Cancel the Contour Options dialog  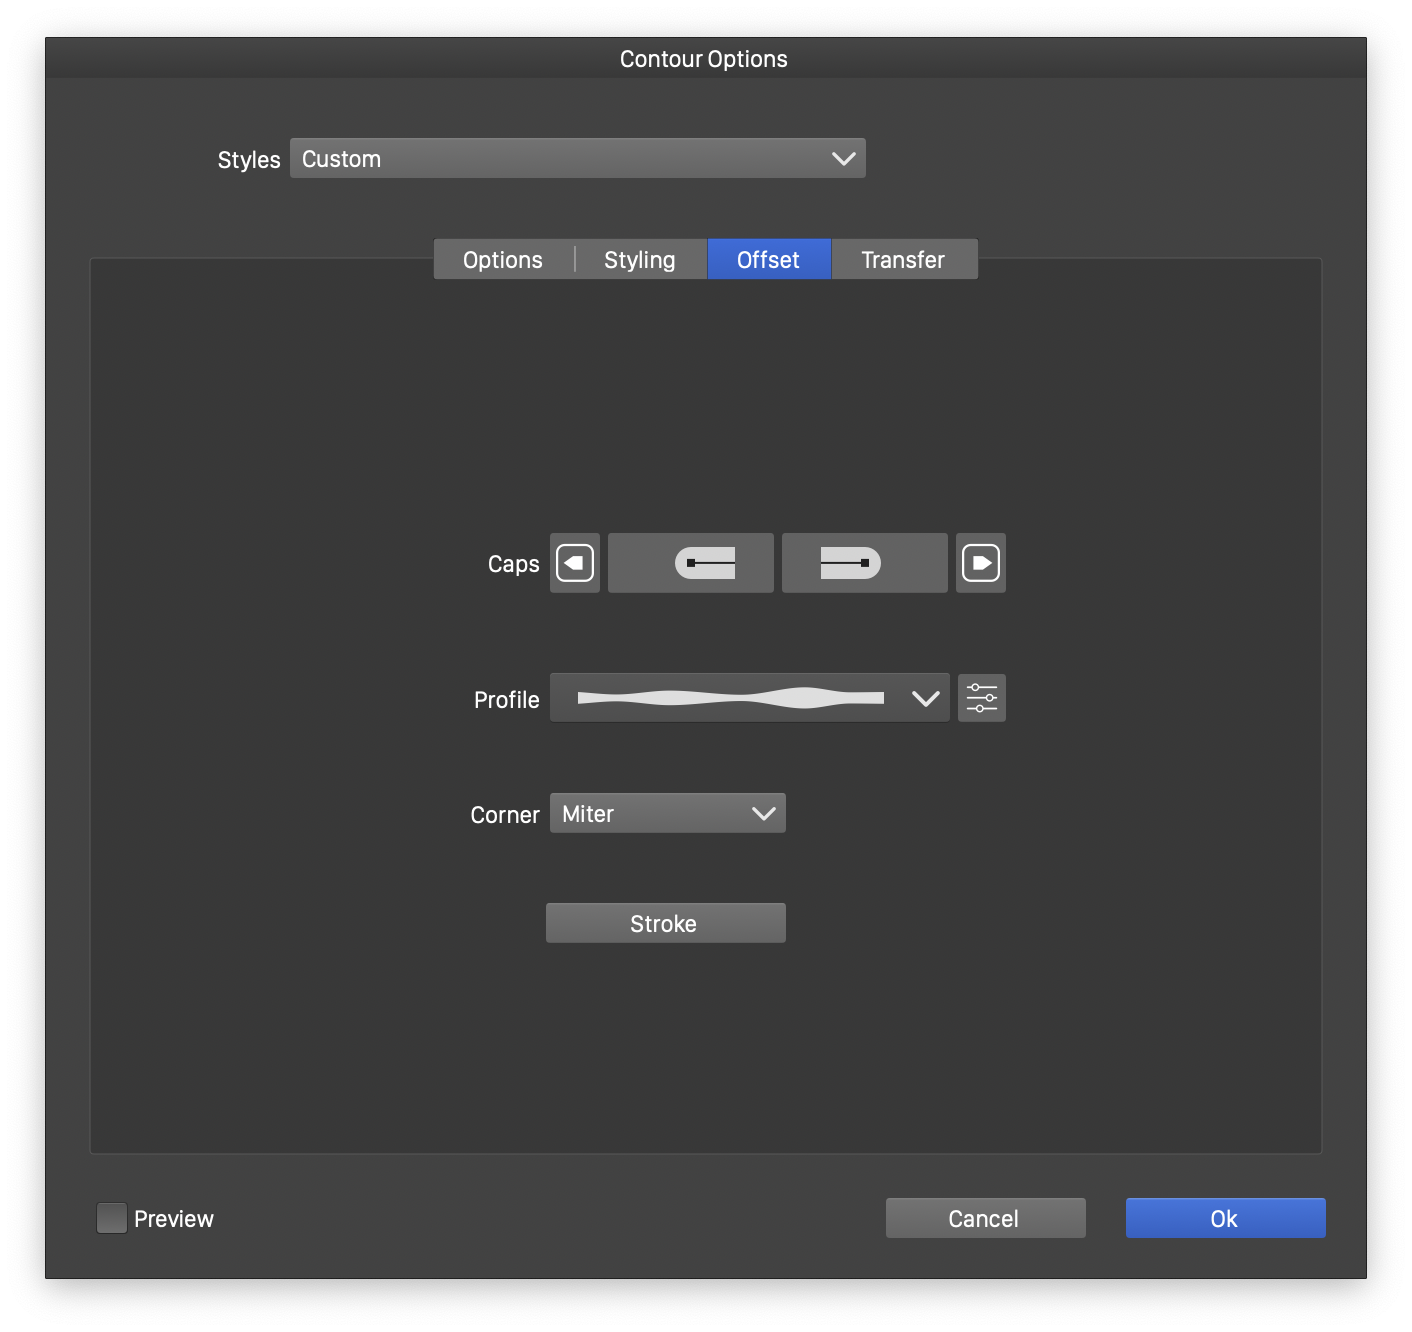click(x=985, y=1218)
